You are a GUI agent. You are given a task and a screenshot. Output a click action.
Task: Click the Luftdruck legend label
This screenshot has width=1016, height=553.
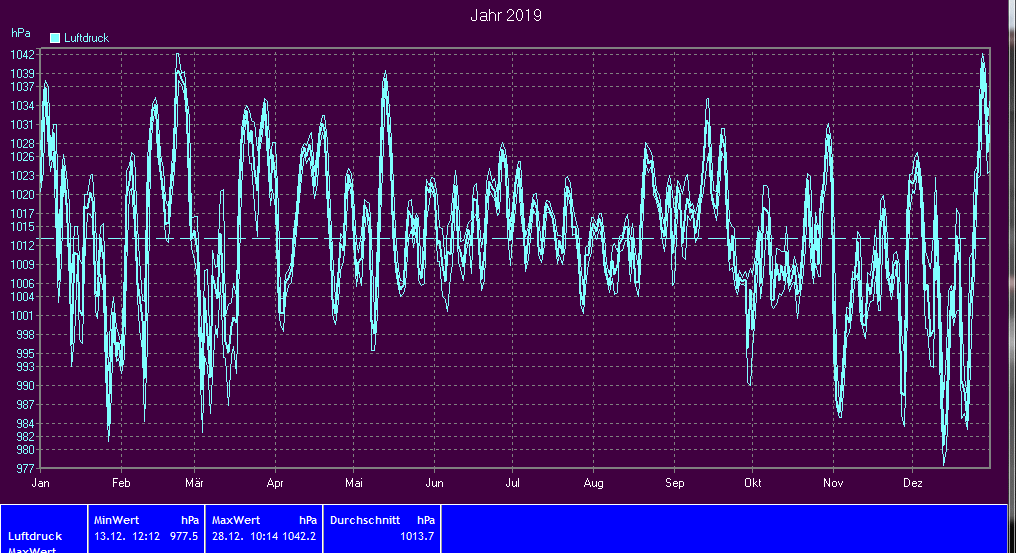[x=86, y=38]
